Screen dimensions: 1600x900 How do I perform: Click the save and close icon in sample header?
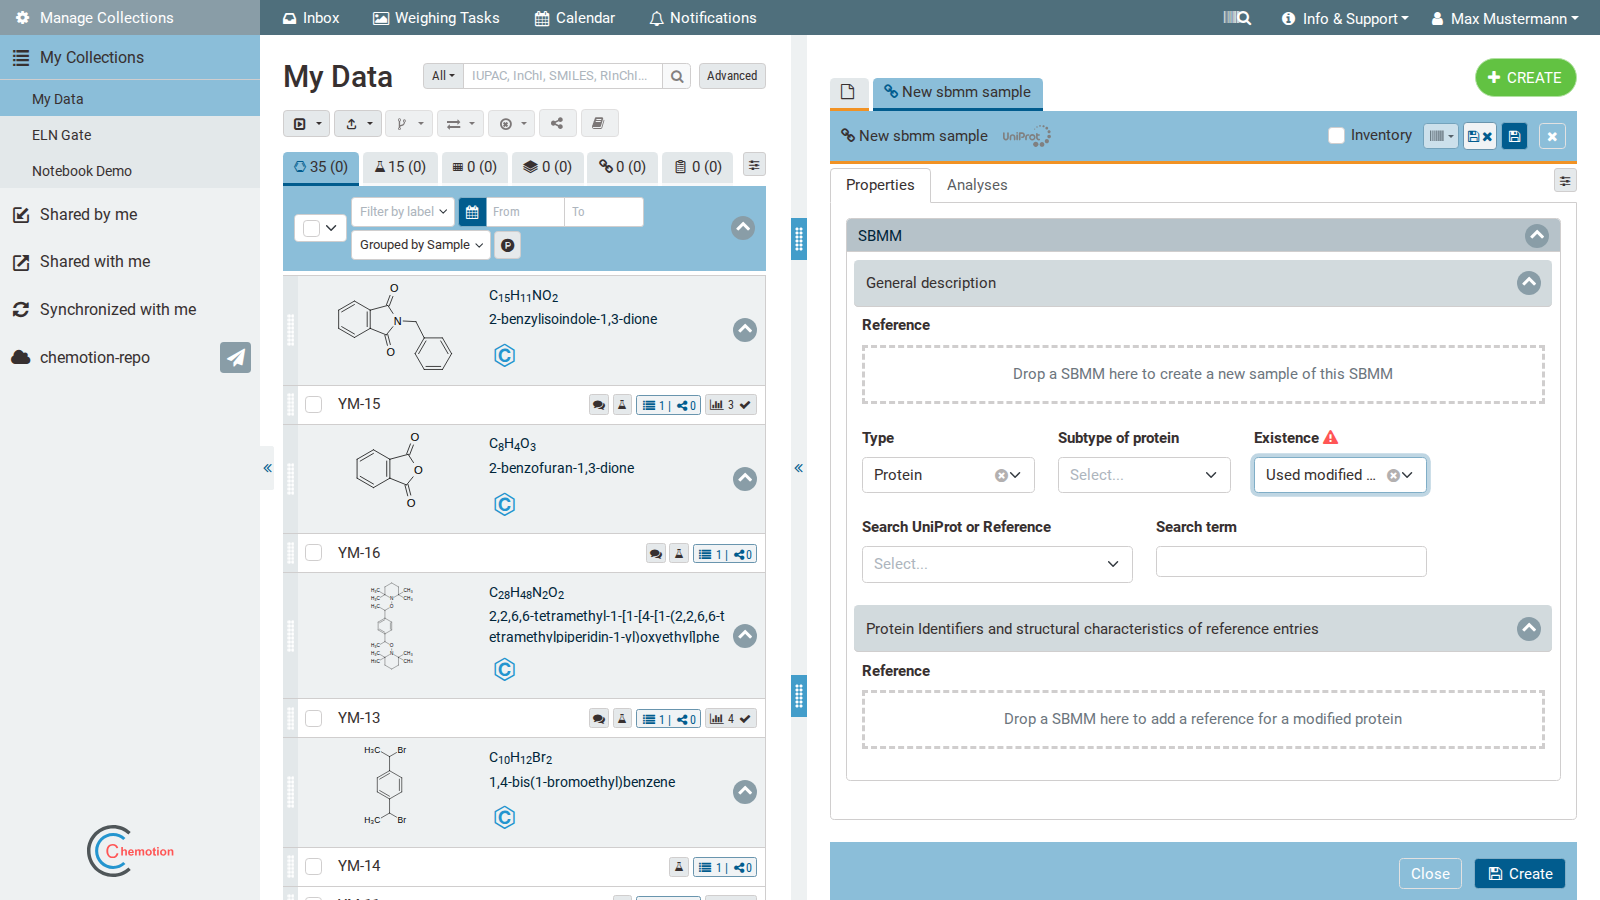(1480, 136)
